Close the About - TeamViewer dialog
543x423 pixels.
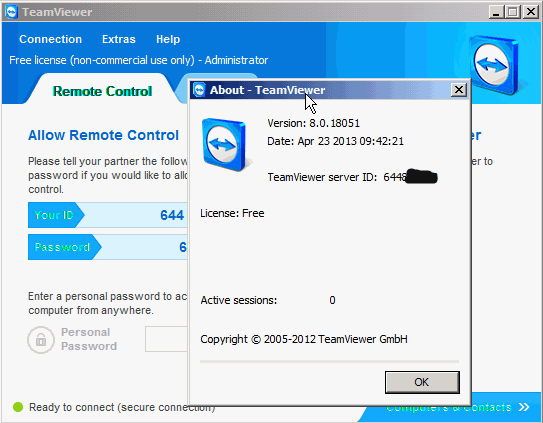pos(459,90)
